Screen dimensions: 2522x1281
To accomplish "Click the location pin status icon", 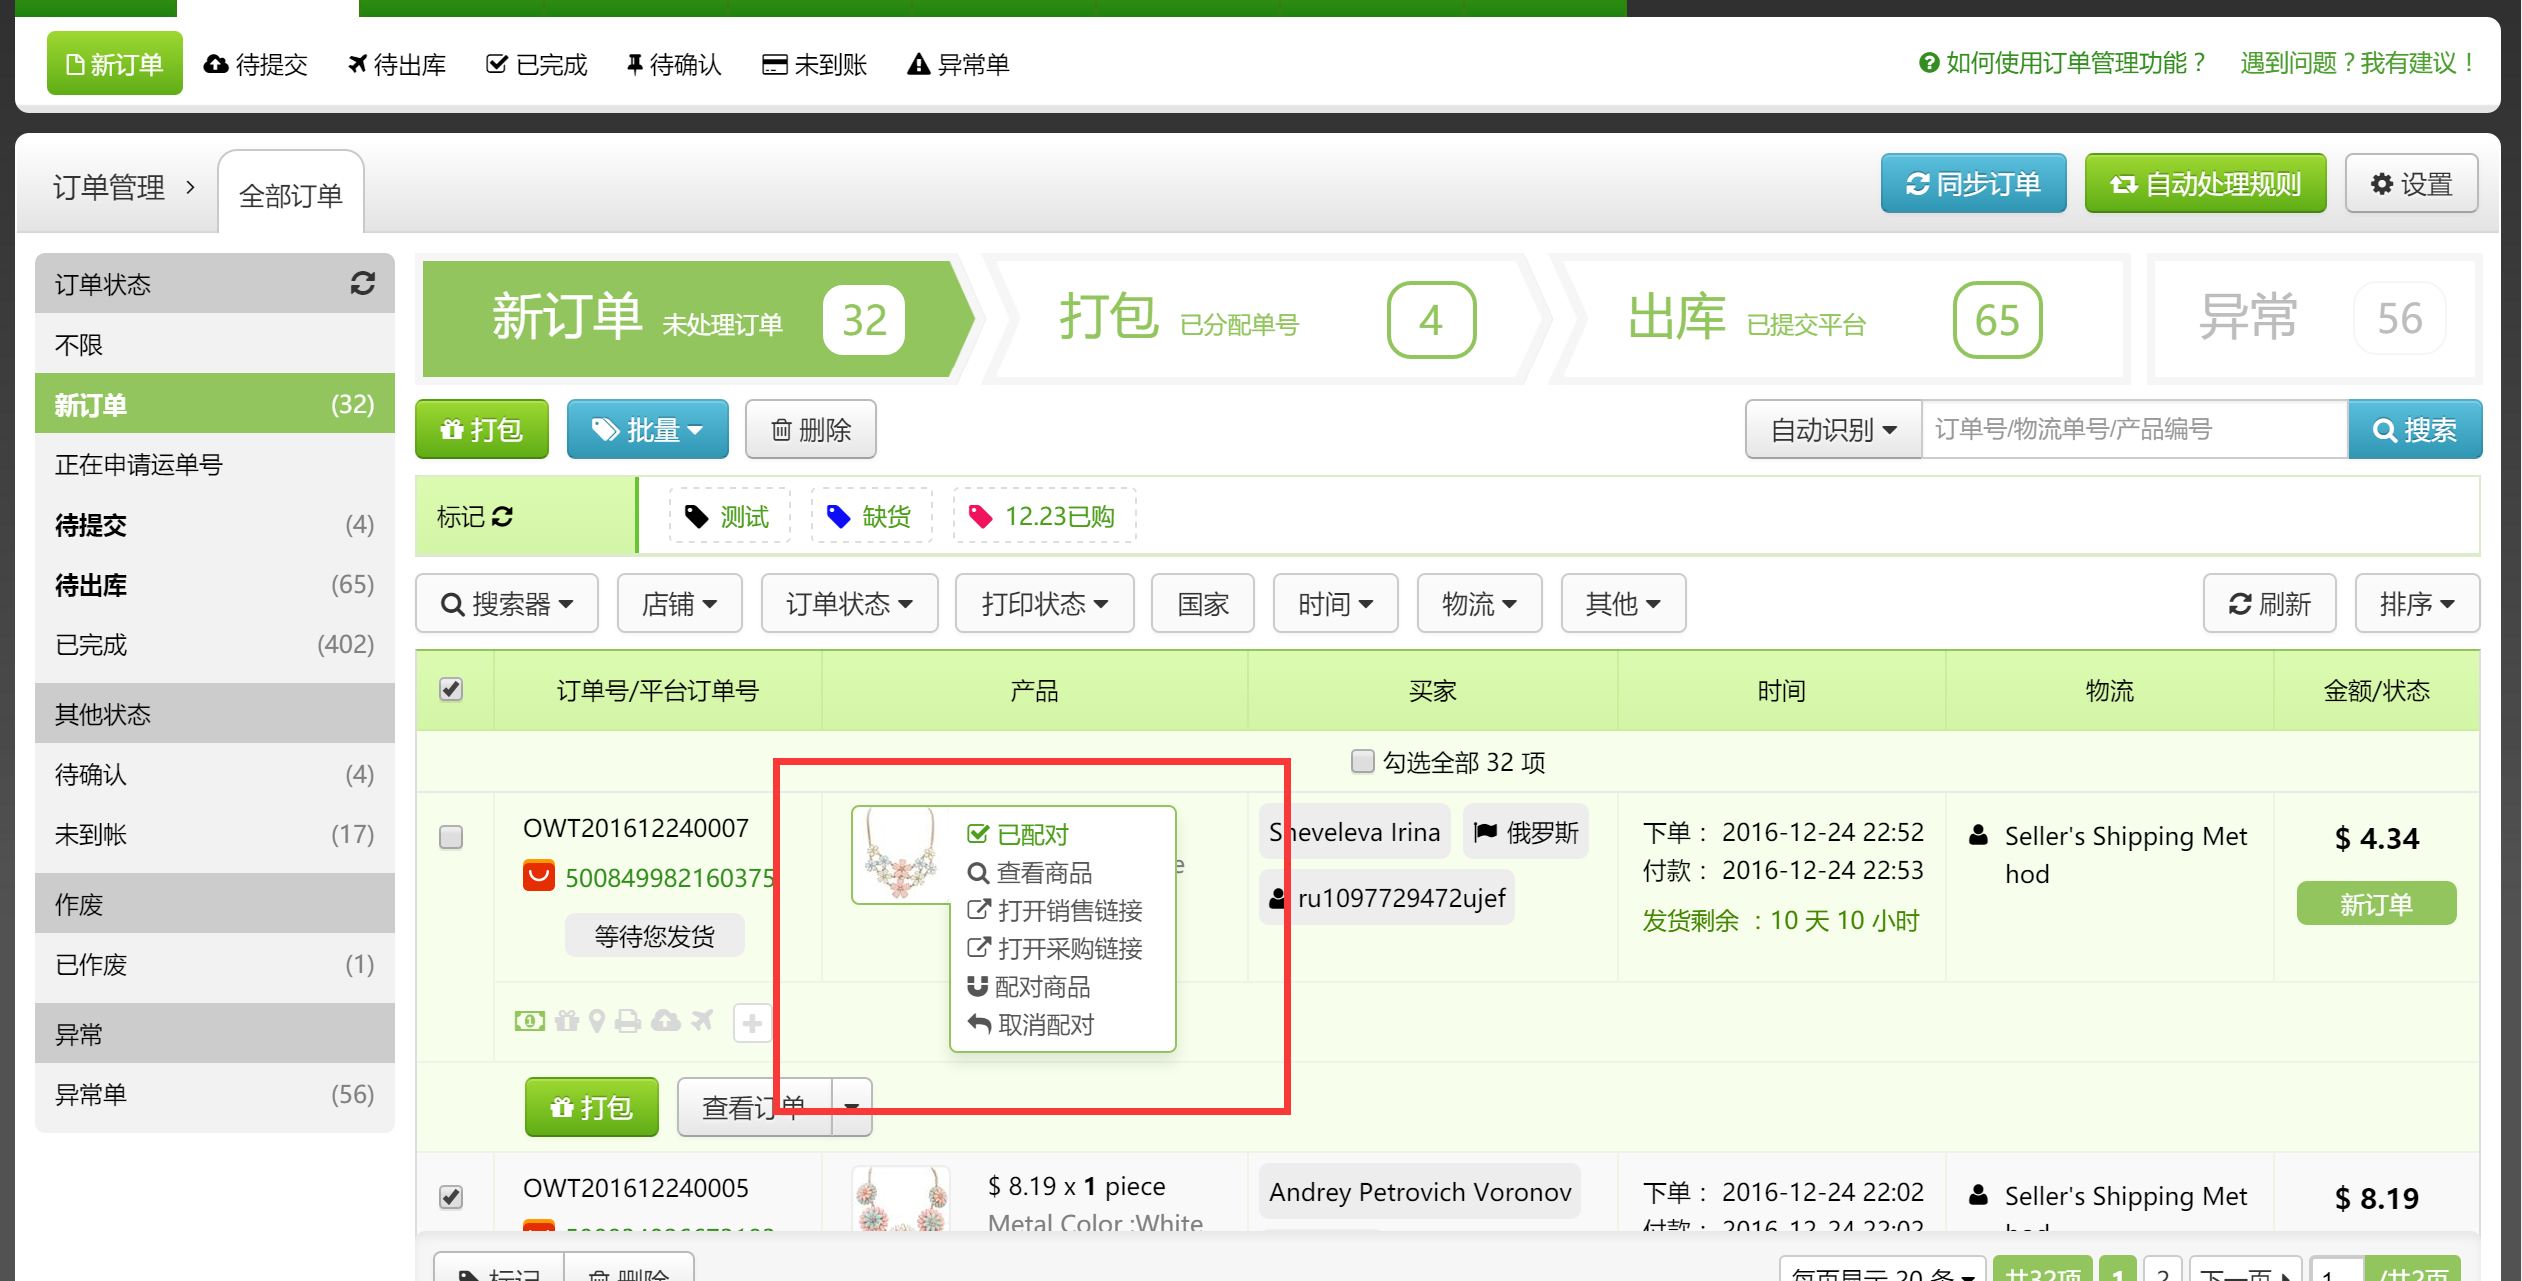I will tap(597, 1021).
